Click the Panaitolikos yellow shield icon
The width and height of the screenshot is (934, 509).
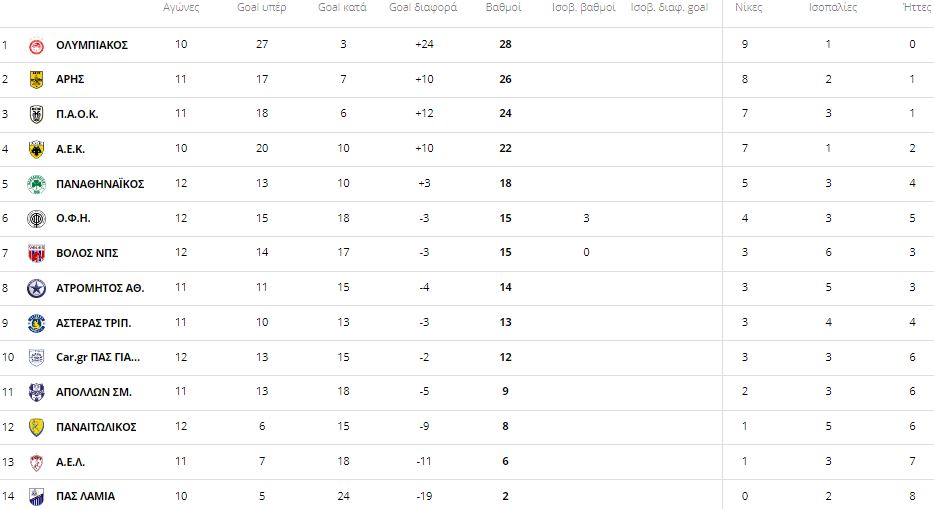point(36,427)
